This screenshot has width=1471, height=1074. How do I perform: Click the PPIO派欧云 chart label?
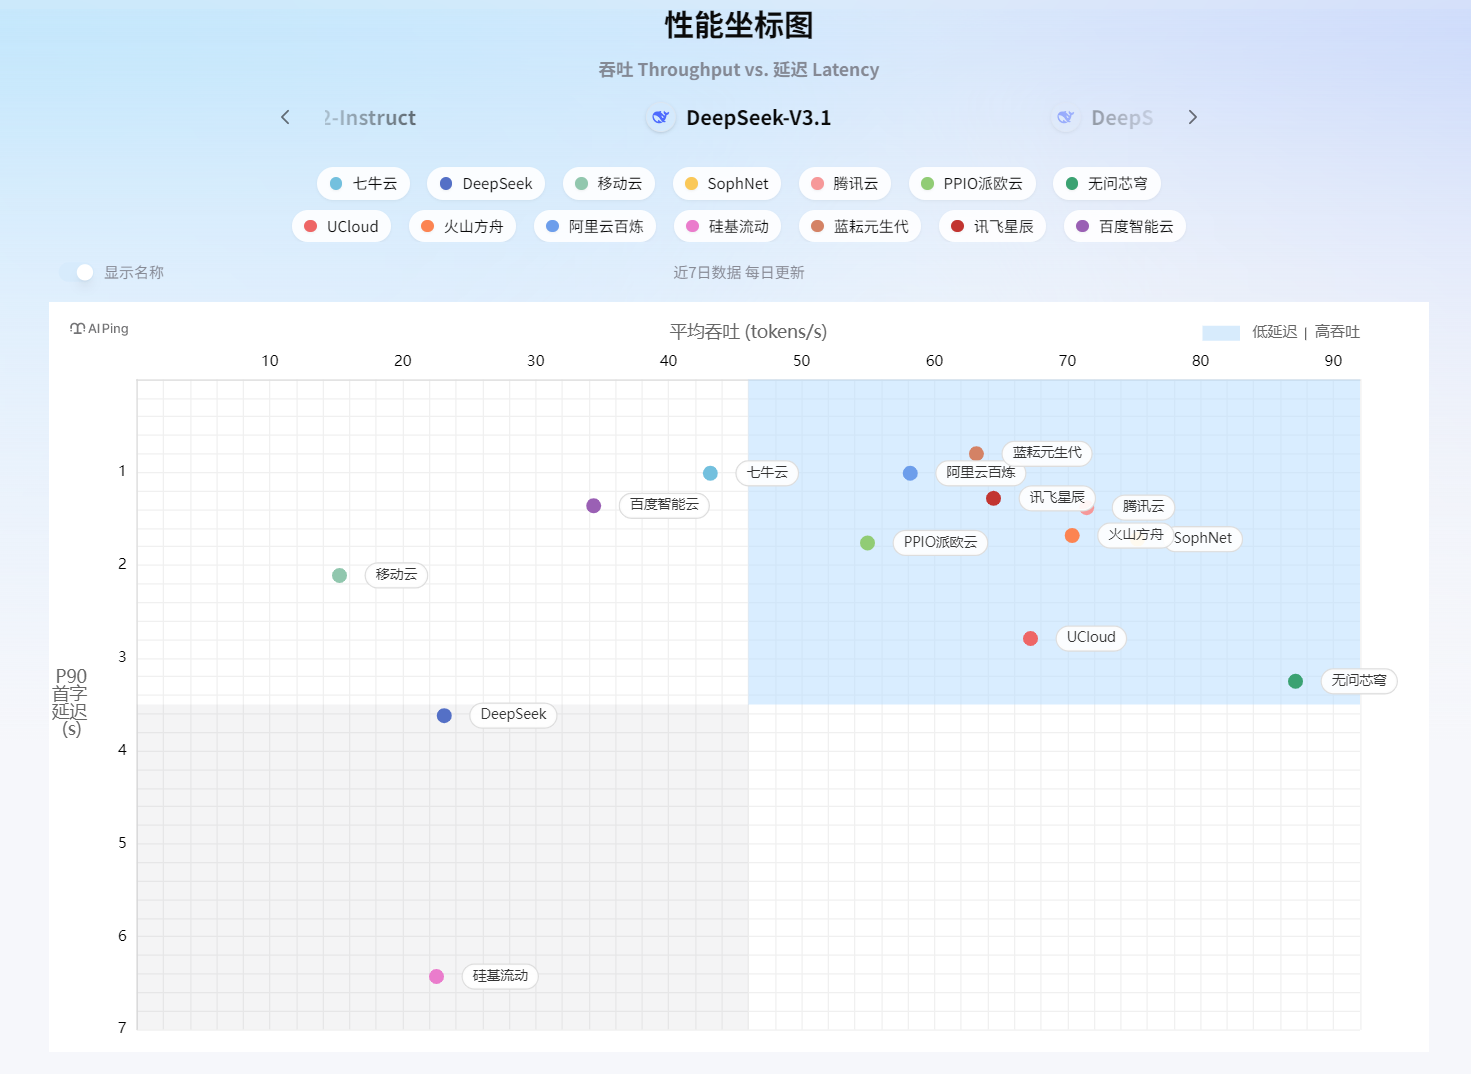[940, 542]
